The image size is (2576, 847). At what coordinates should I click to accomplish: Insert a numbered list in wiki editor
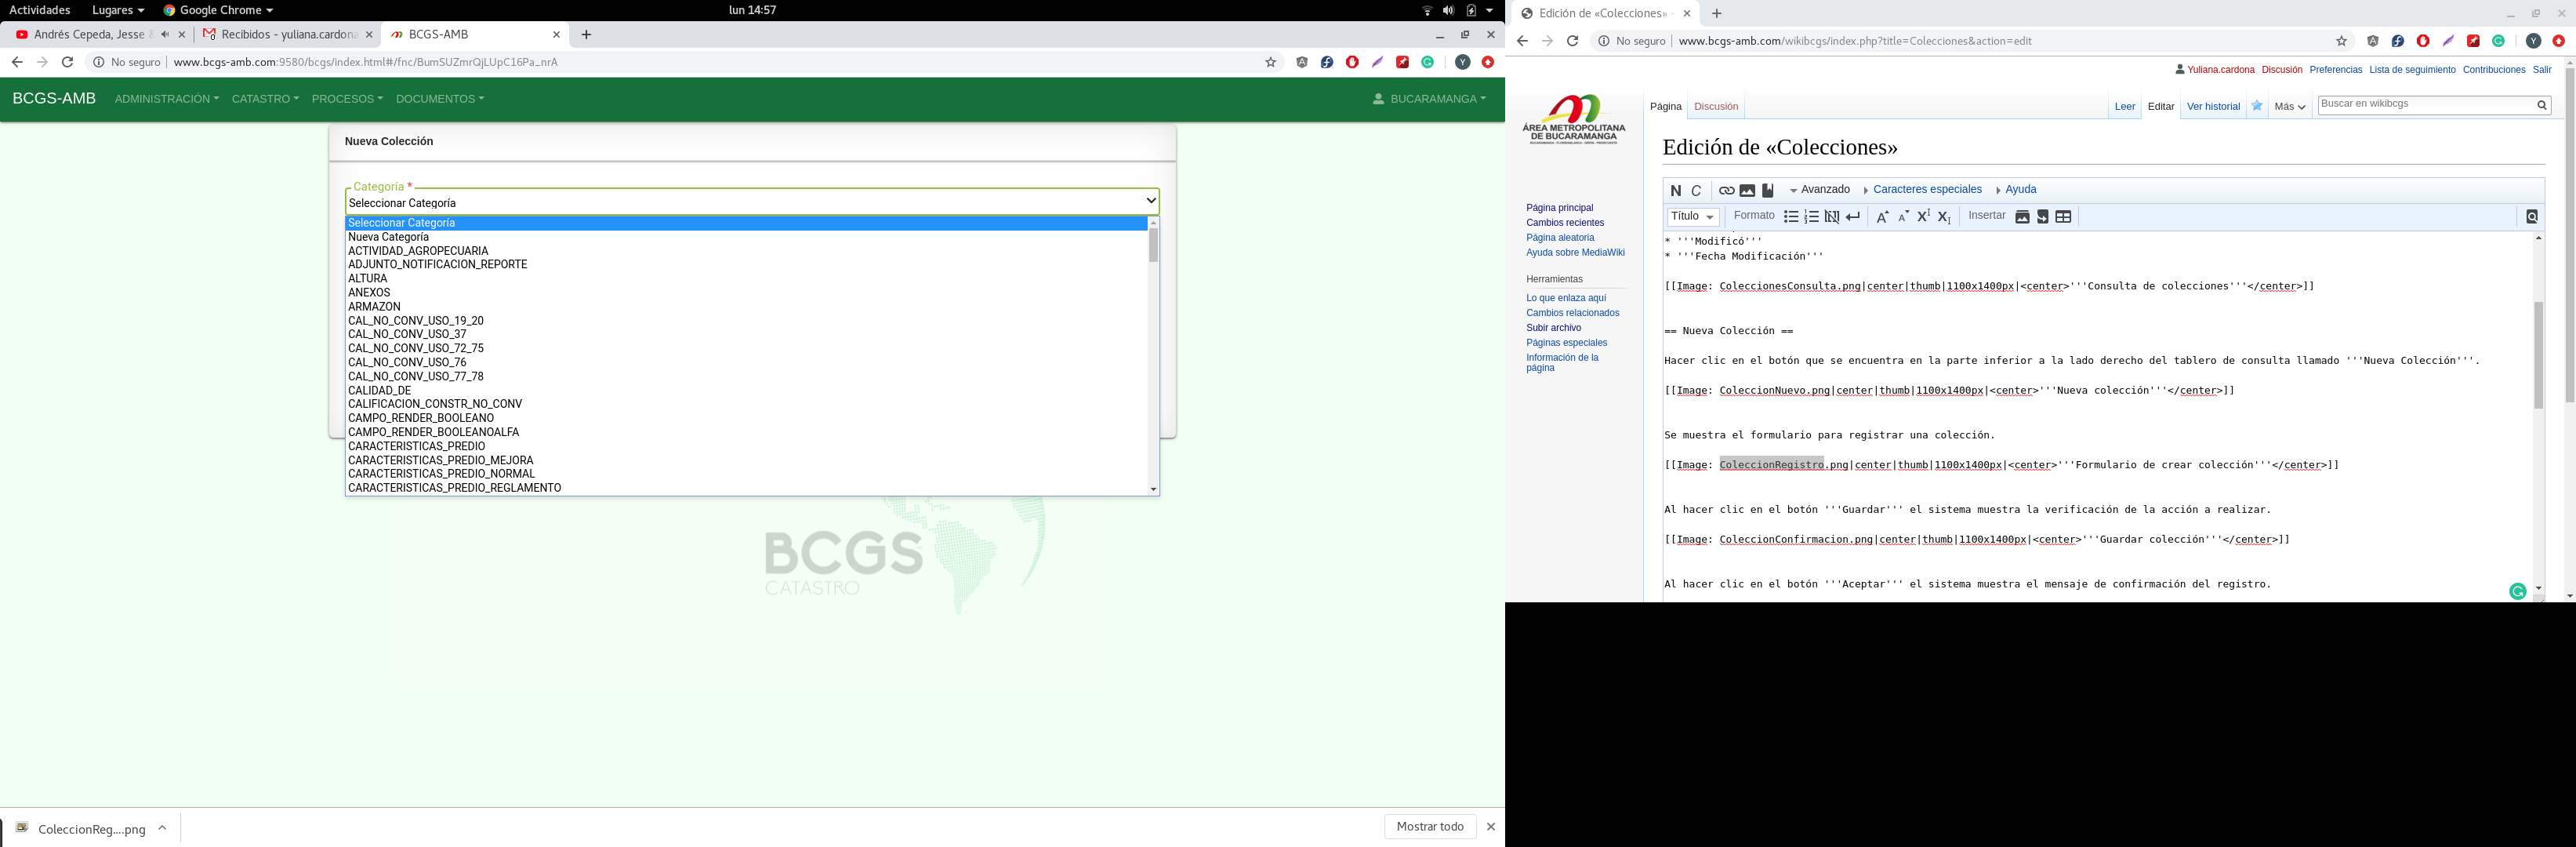point(1811,217)
